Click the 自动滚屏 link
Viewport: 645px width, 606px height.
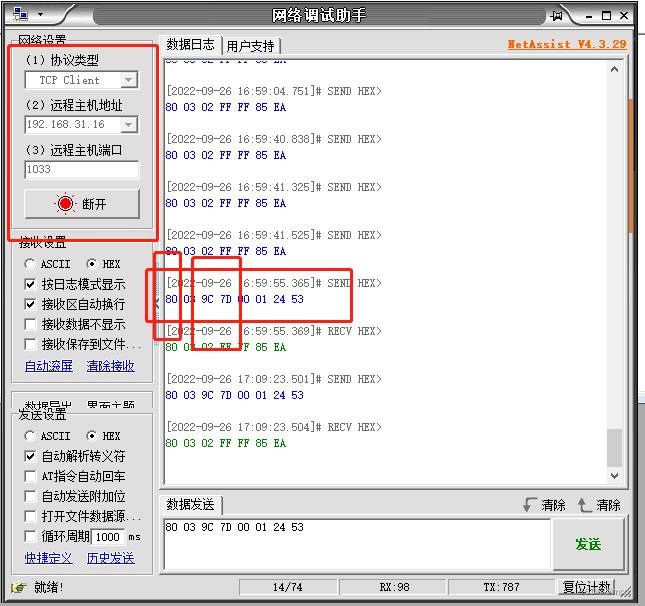(x=49, y=366)
